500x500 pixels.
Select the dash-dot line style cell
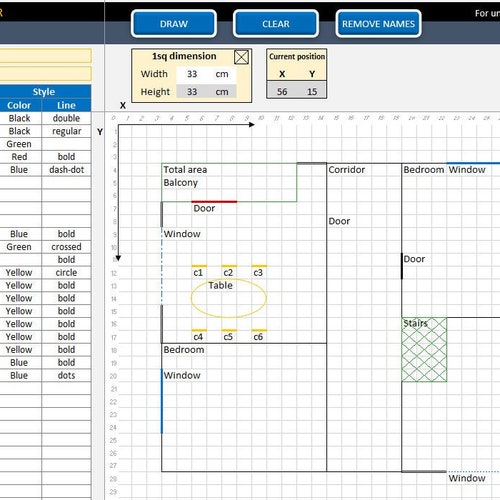coord(66,170)
